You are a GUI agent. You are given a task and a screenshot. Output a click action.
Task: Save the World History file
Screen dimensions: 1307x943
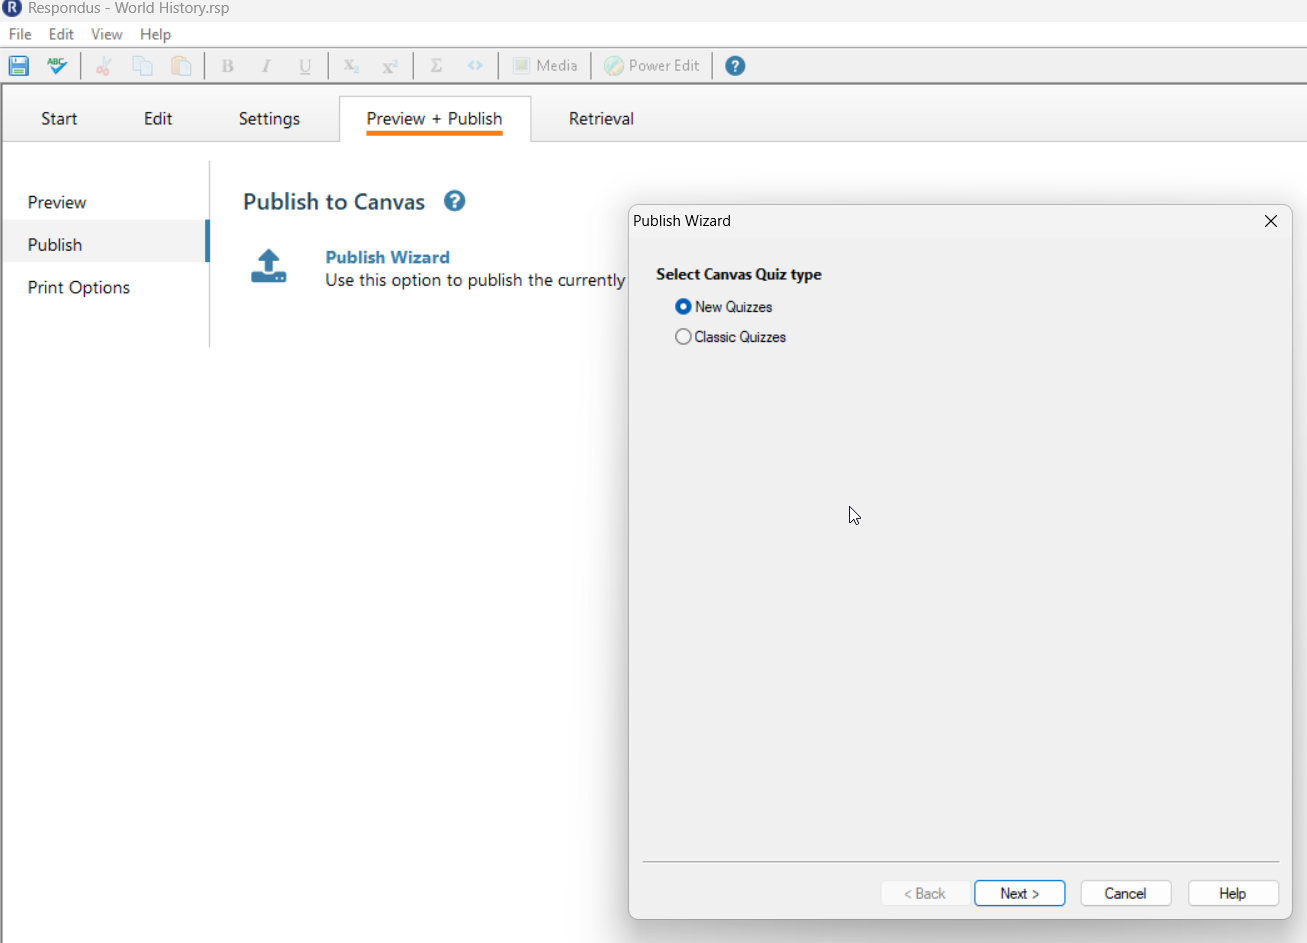coord(18,65)
